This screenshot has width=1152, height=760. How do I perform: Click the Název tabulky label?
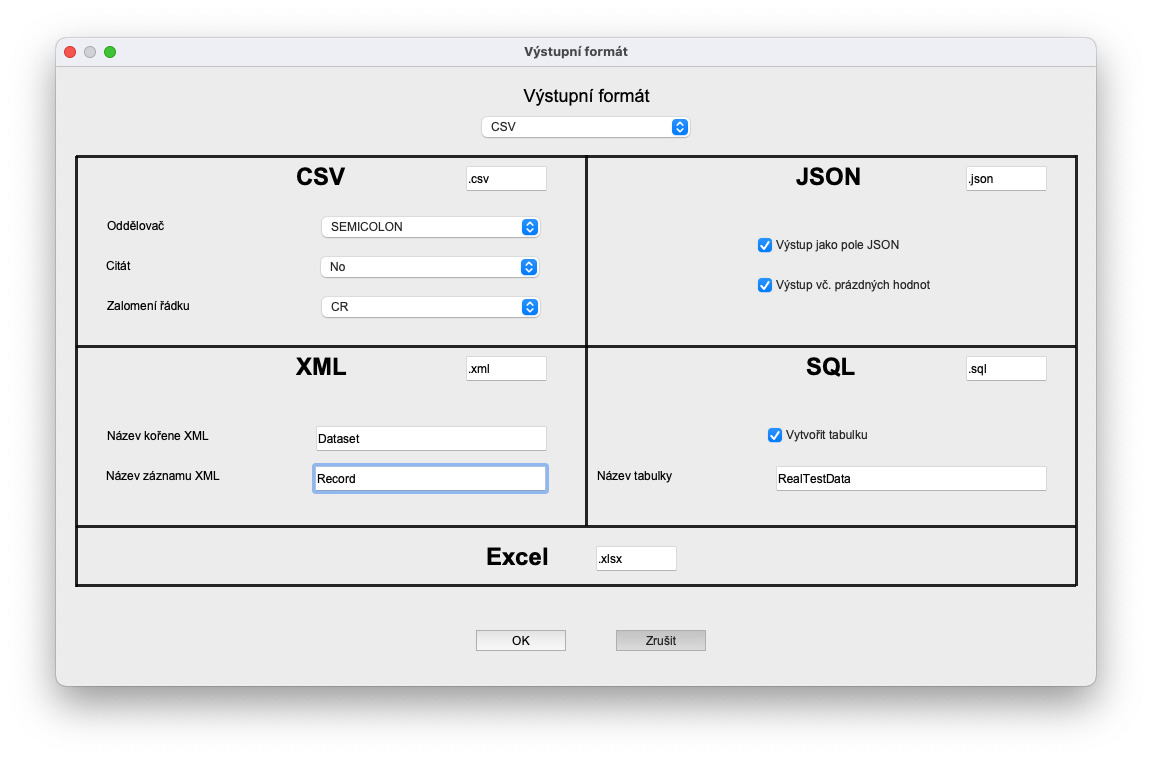[x=634, y=476]
